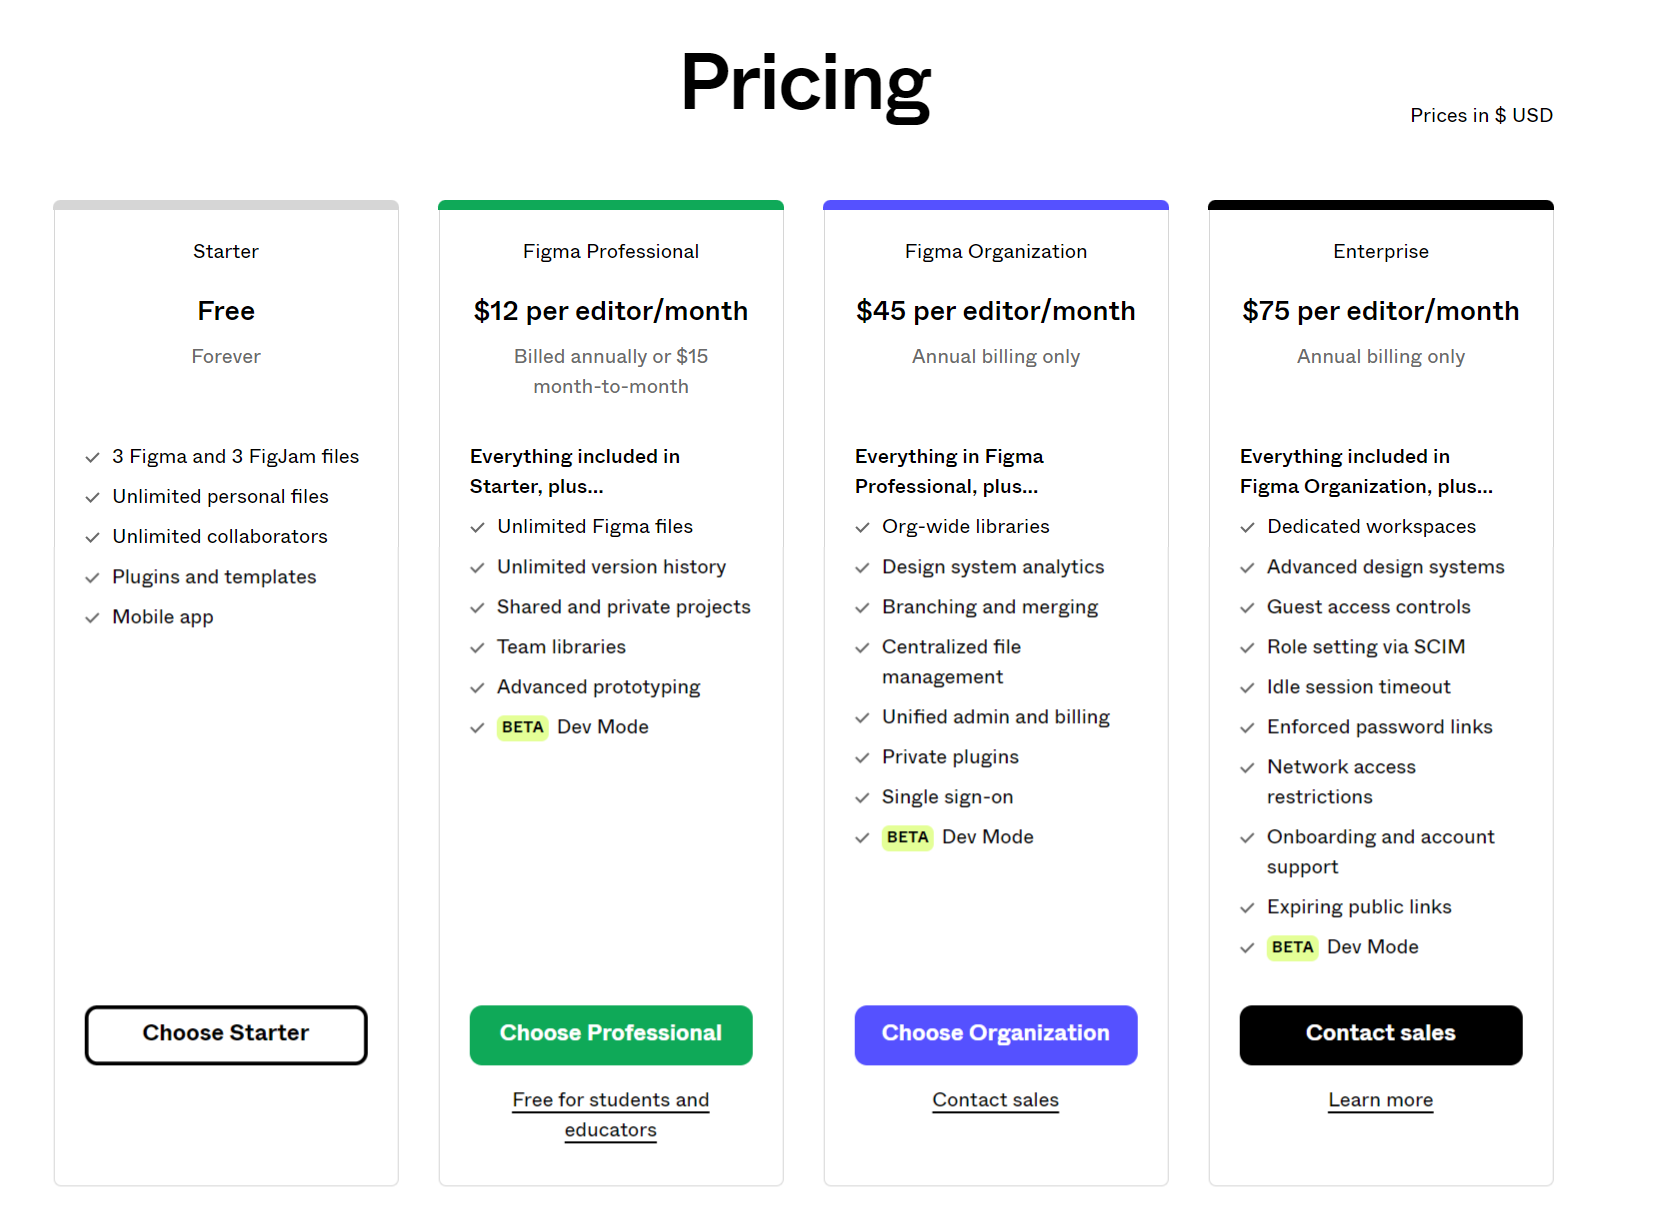Click the Prices in $ USD selector
The height and width of the screenshot is (1211, 1667).
point(1481,115)
